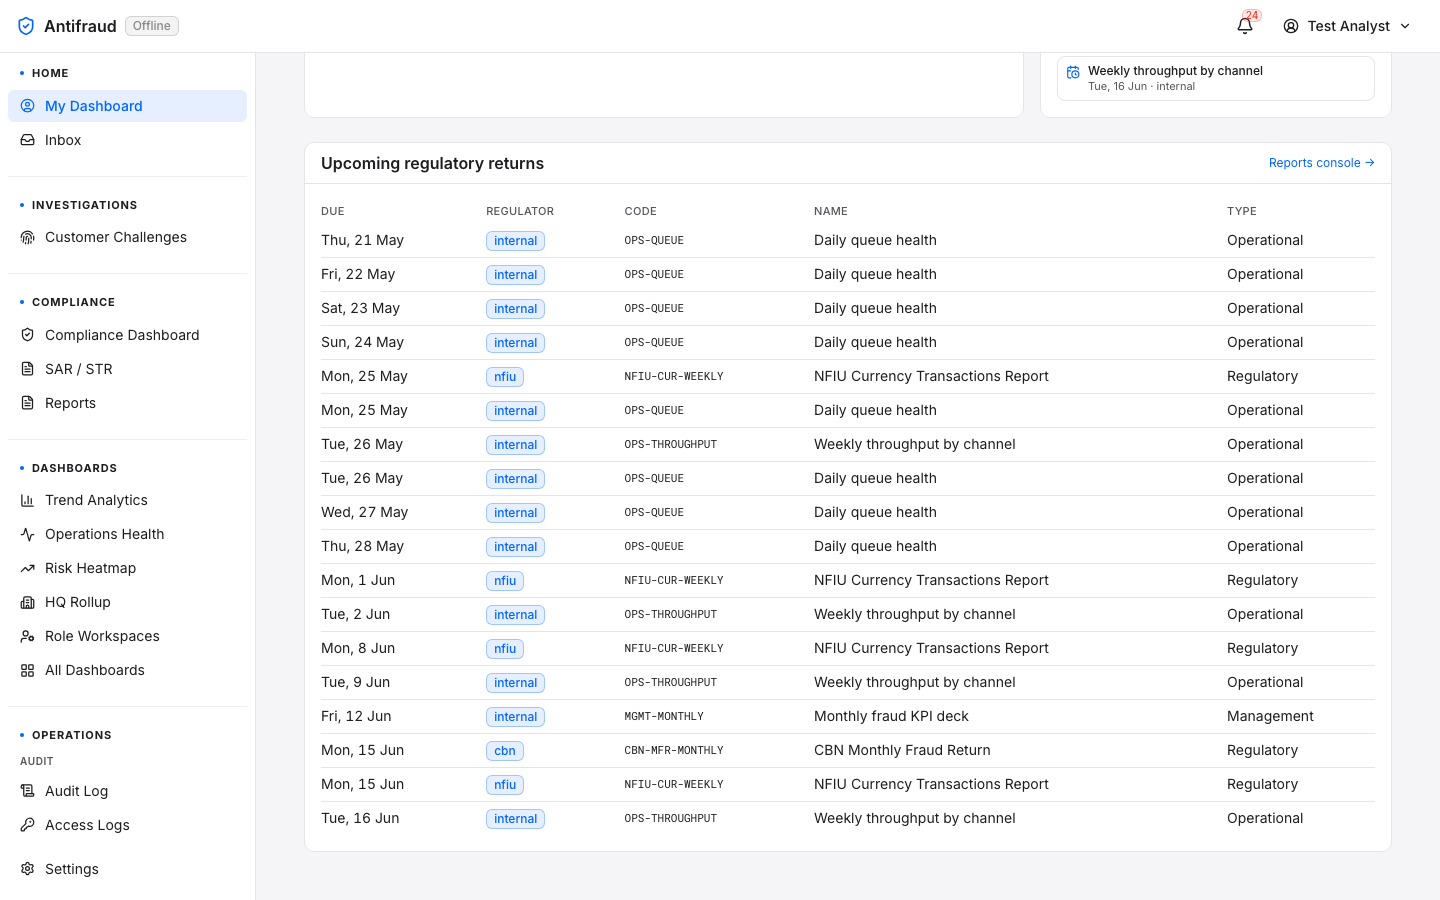Image resolution: width=1440 pixels, height=900 pixels.
Task: Click the Access Logs key icon
Action: (x=28, y=825)
